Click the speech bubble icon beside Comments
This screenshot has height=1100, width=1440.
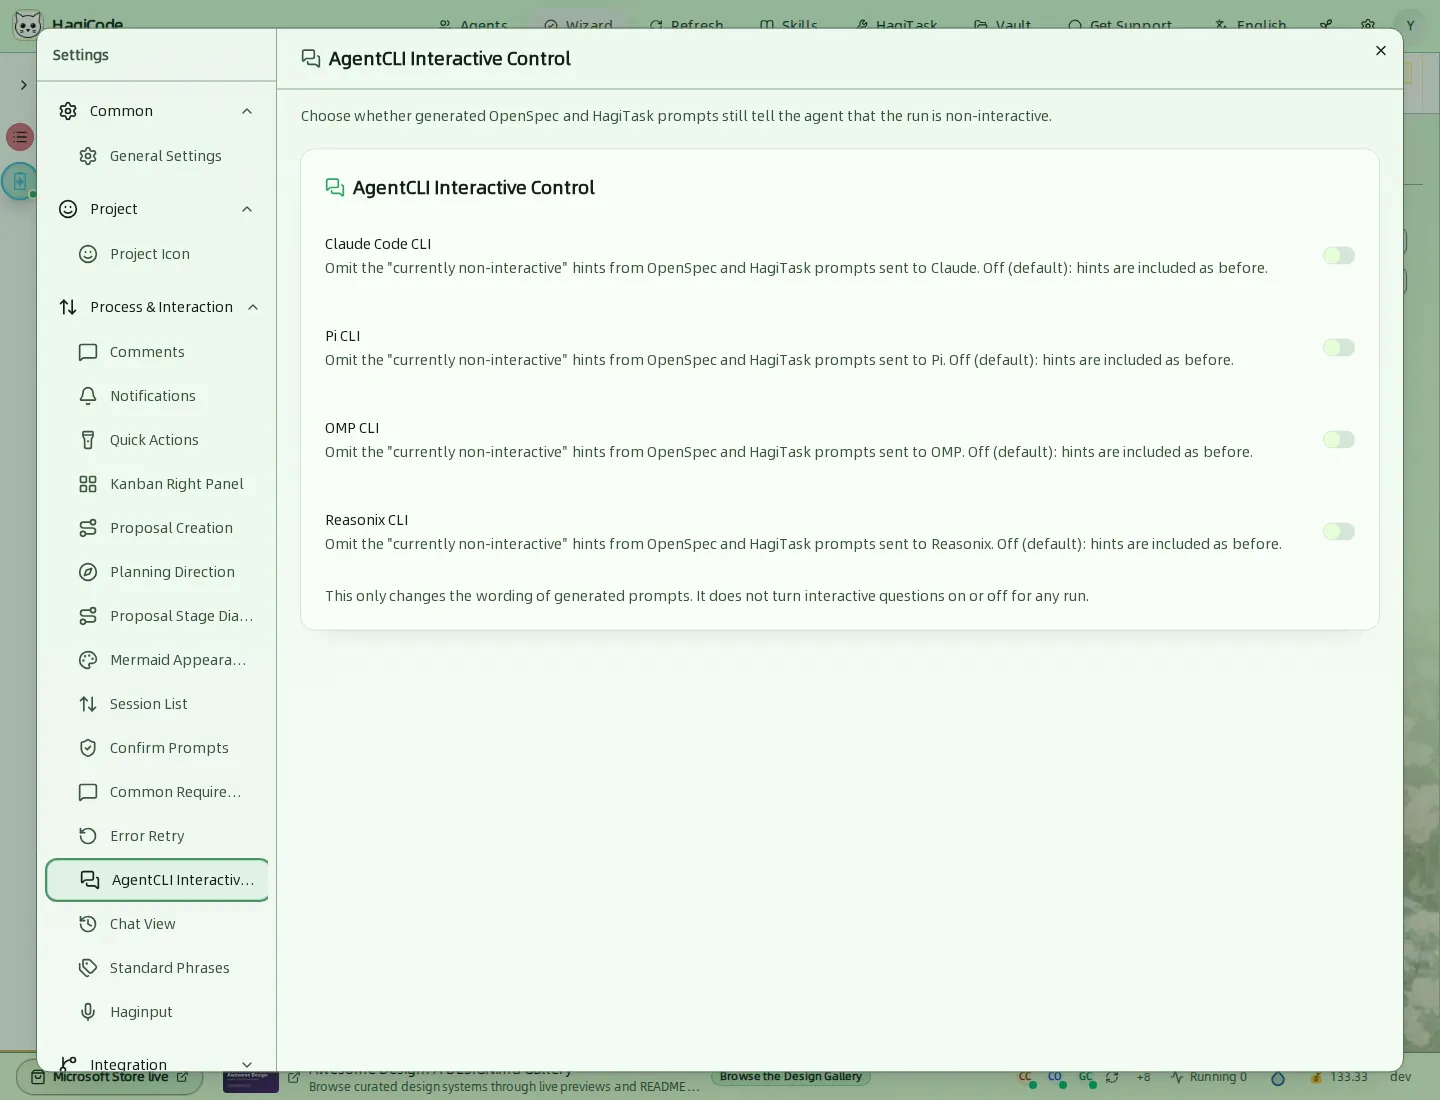(x=88, y=352)
